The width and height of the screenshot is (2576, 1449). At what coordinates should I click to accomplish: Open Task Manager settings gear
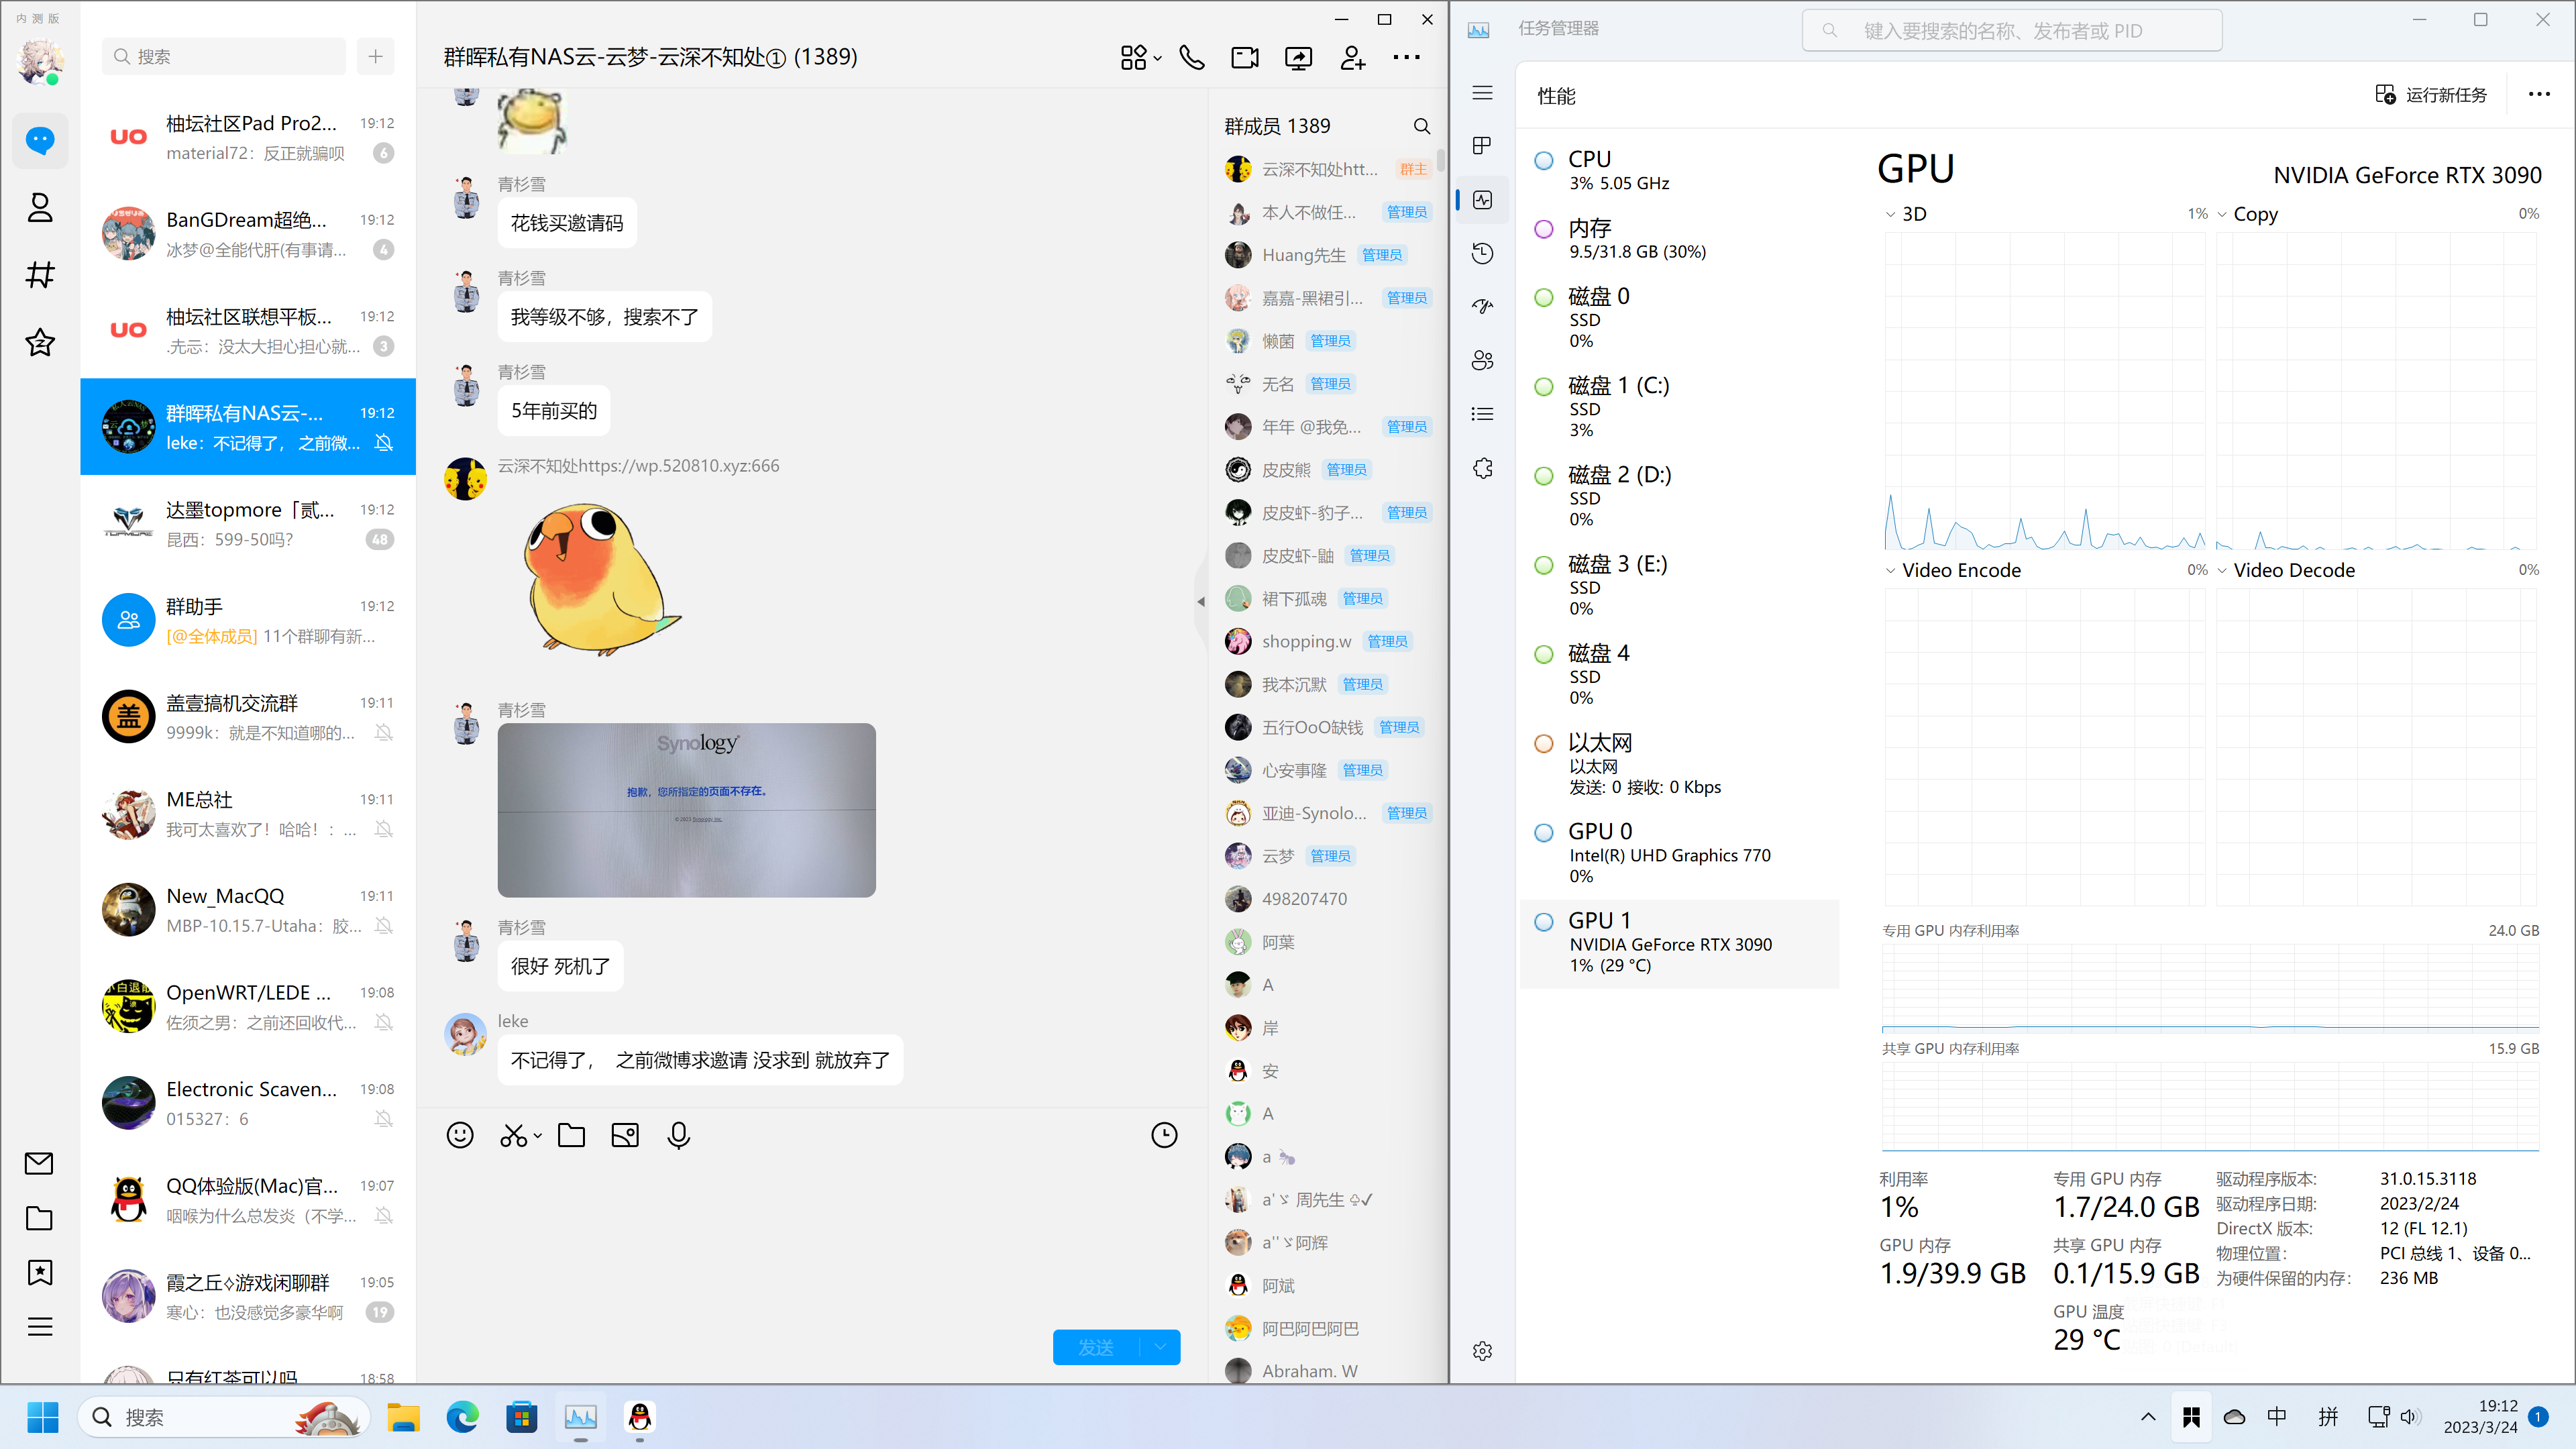pos(1482,1351)
